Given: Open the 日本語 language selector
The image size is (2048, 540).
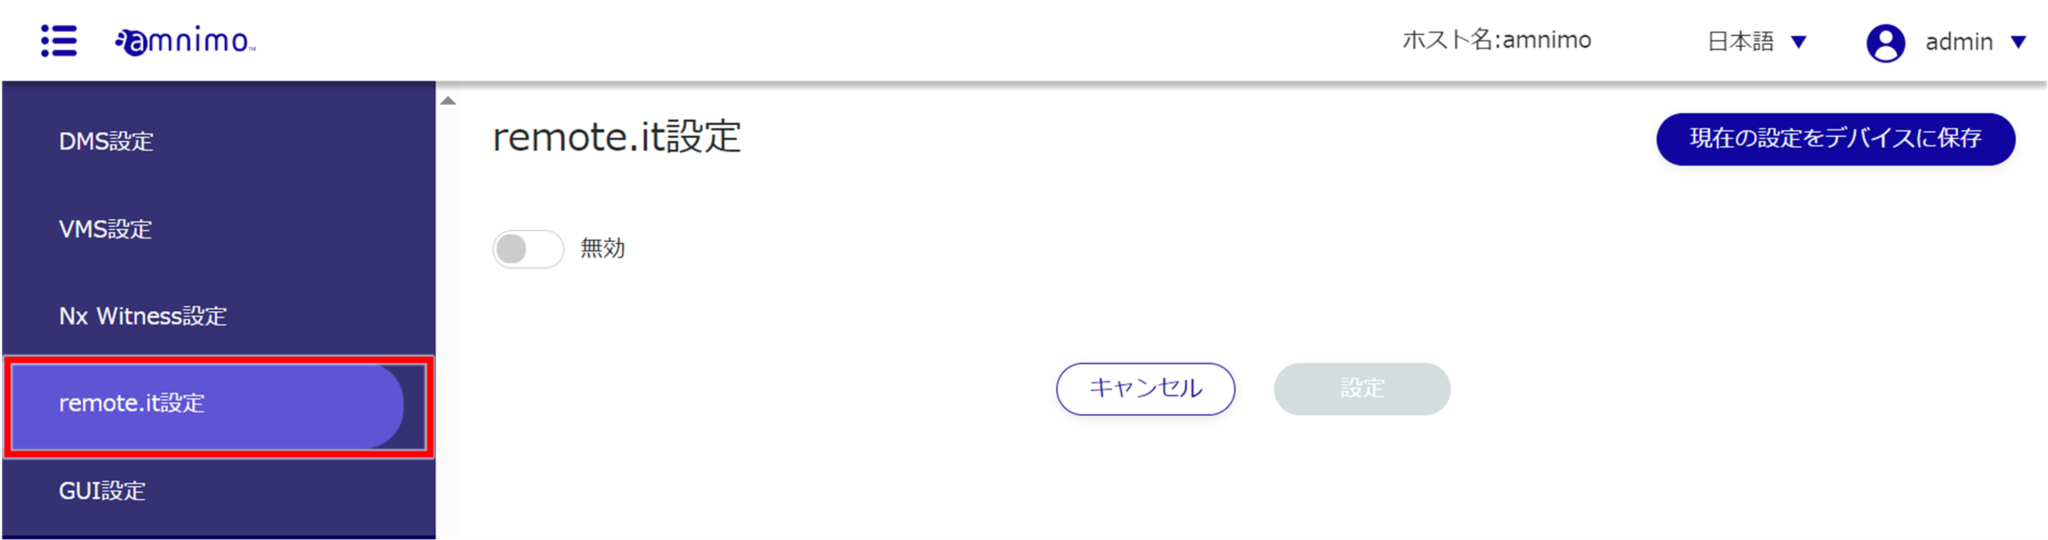Looking at the screenshot, I should click(1741, 42).
